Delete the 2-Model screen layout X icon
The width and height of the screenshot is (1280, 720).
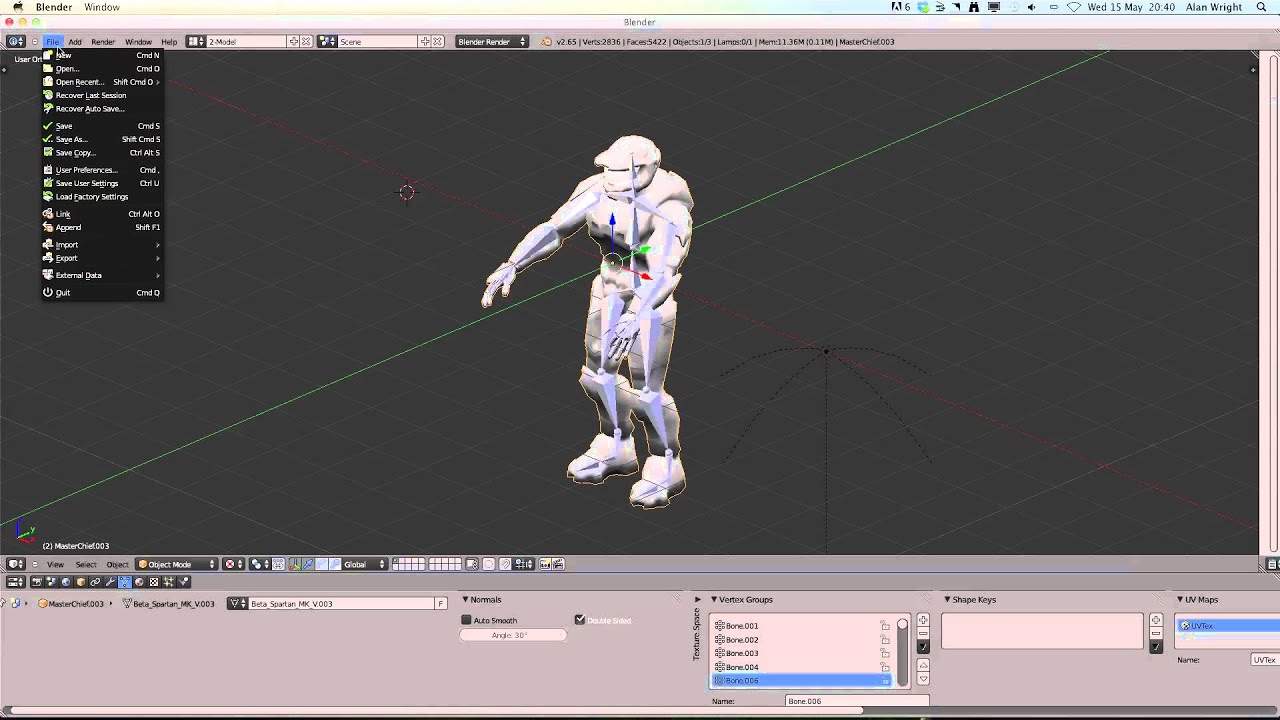pos(306,42)
